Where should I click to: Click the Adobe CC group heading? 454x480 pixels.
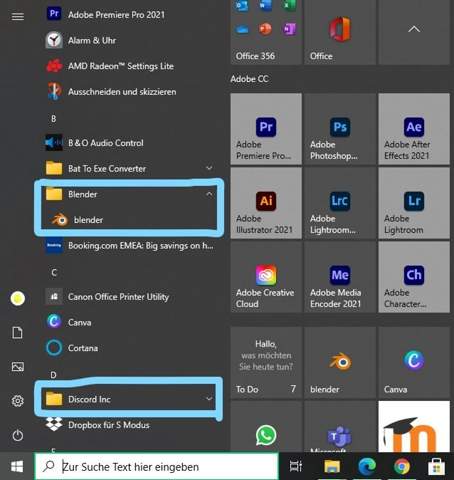tap(249, 79)
